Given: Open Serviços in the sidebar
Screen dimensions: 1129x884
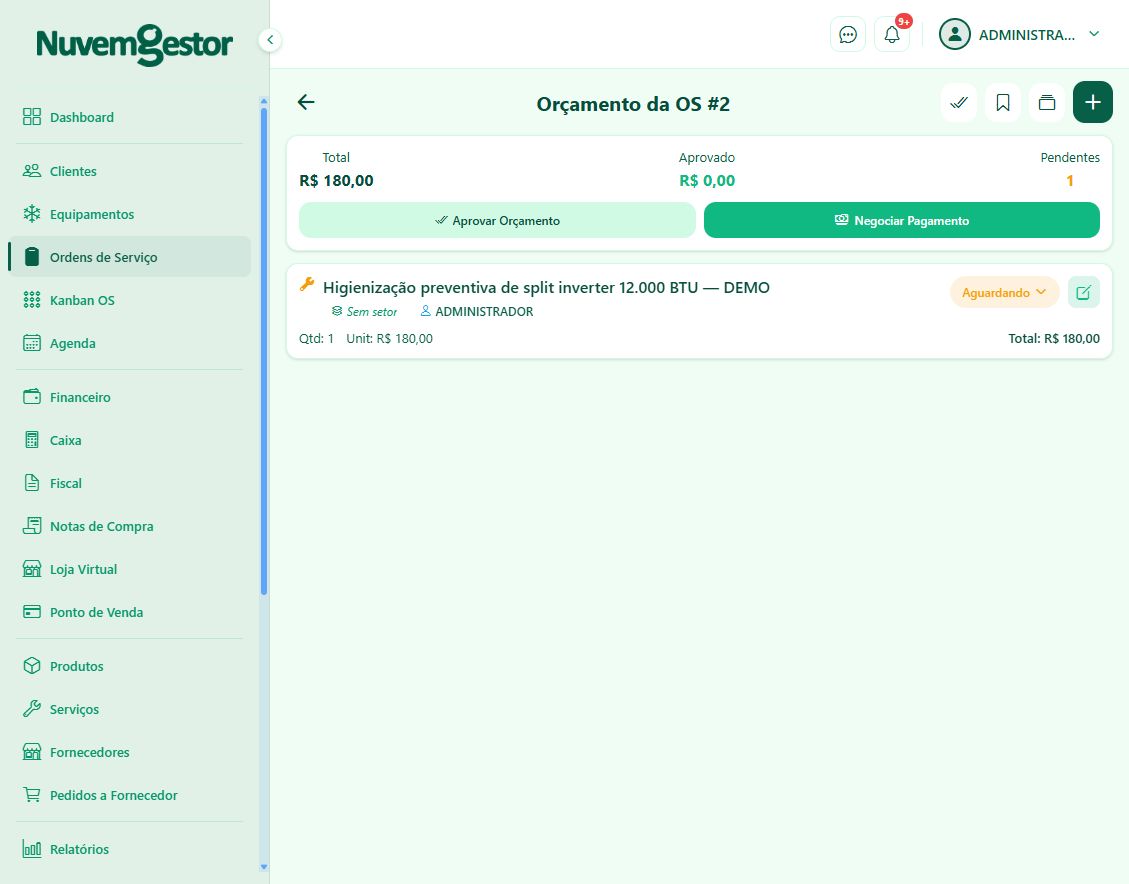Looking at the screenshot, I should click(x=130, y=710).
